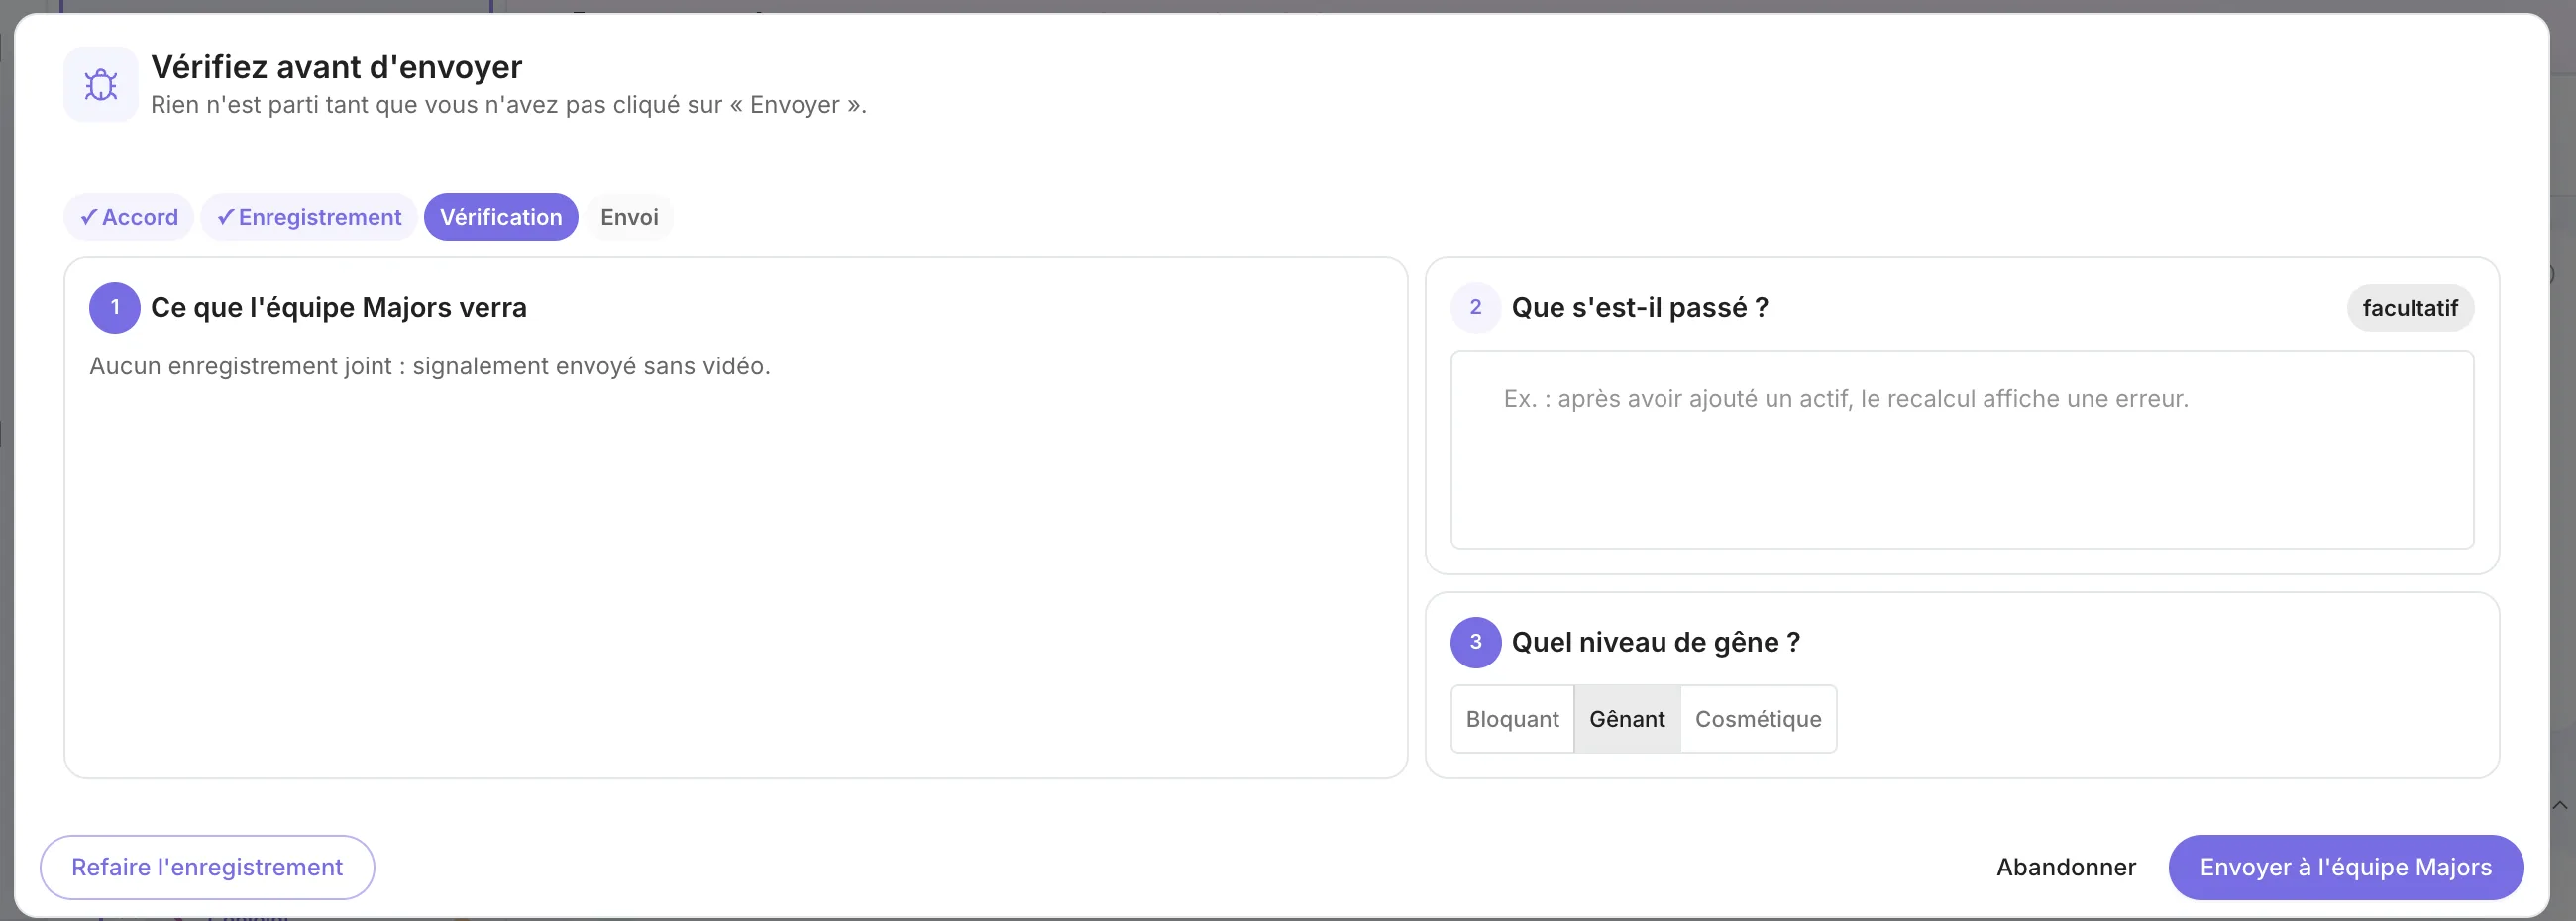Select the Enregistrement step pill
2576x921 pixels.
click(x=309, y=217)
